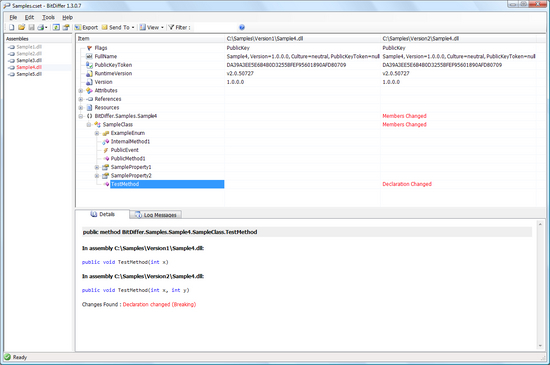Expand the Attributes node

[81, 90]
